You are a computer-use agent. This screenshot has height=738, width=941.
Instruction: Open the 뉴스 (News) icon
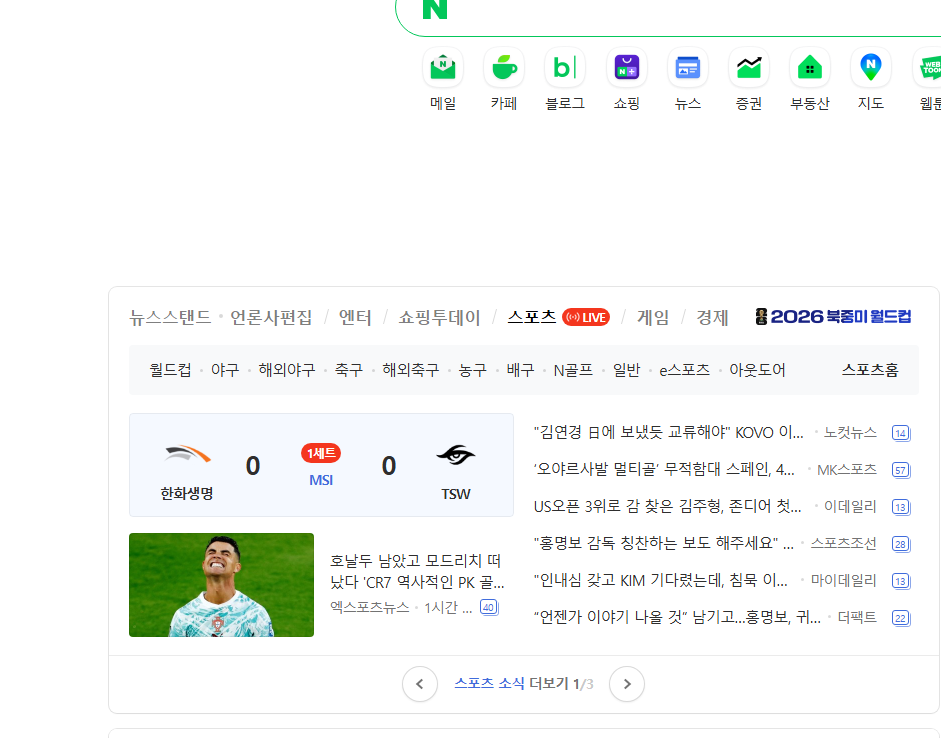[688, 68]
